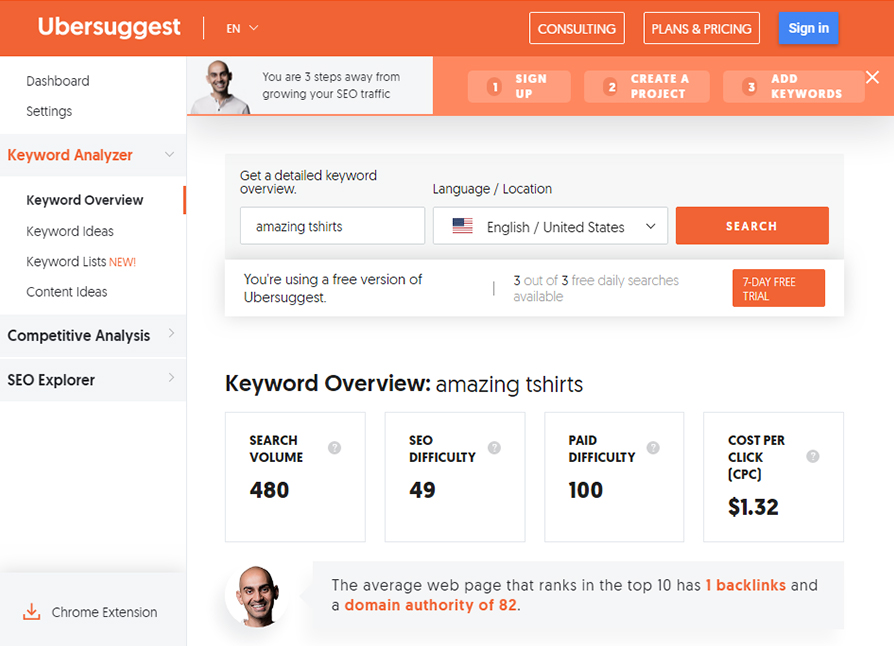The image size is (894, 646).
Task: Open the EN language dropdown
Action: pyautogui.click(x=242, y=28)
